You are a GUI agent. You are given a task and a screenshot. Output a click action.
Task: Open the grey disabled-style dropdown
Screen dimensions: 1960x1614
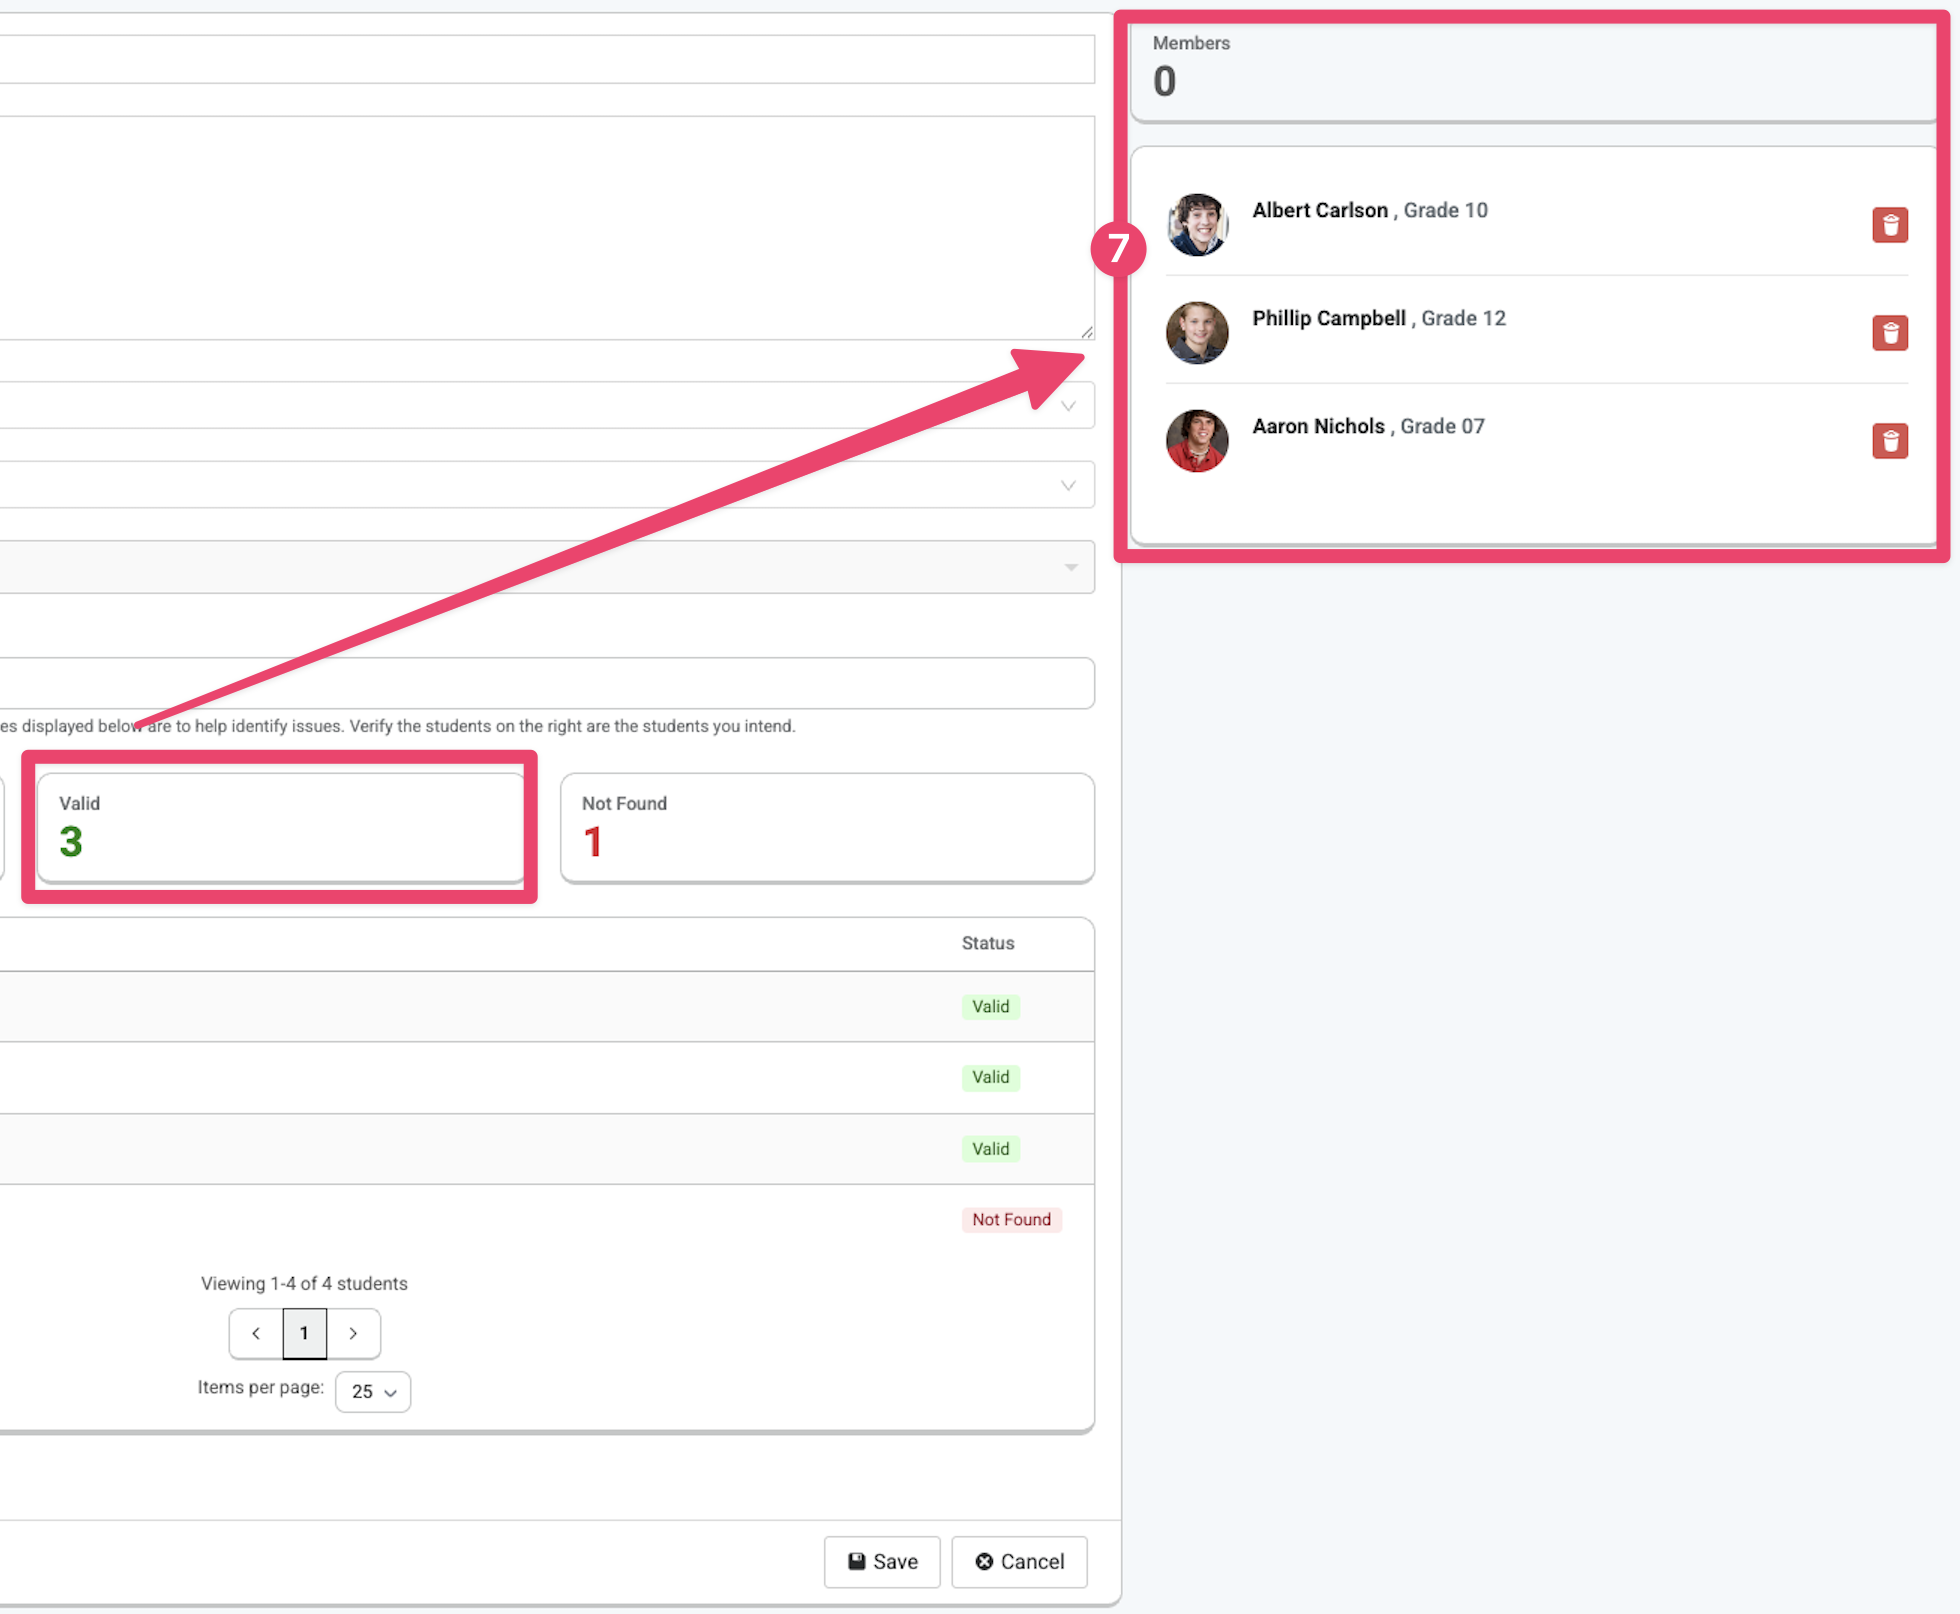click(1070, 567)
